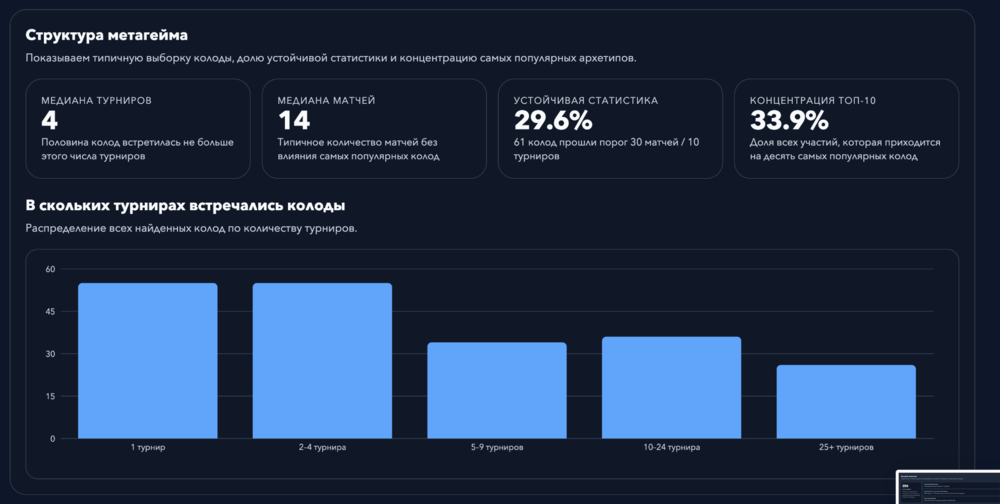Select the '2-4 турнира' bar
Image resolution: width=1000 pixels, height=504 pixels.
coord(322,360)
